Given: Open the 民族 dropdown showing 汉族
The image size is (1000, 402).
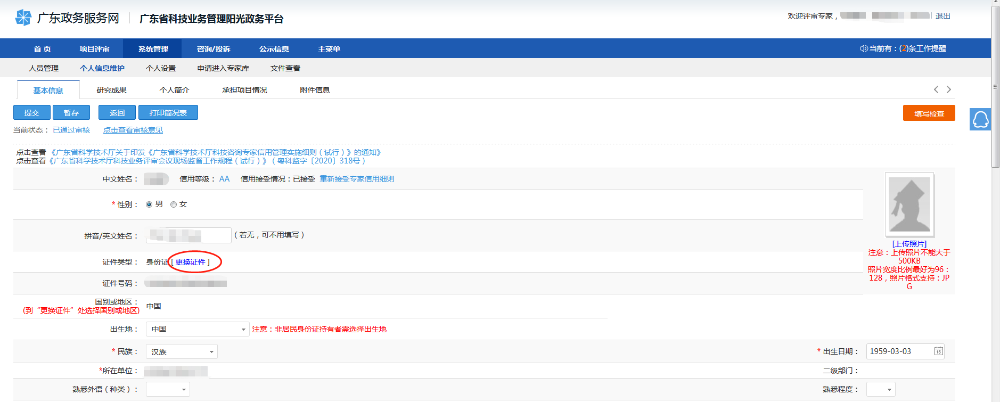Looking at the screenshot, I should click(182, 352).
